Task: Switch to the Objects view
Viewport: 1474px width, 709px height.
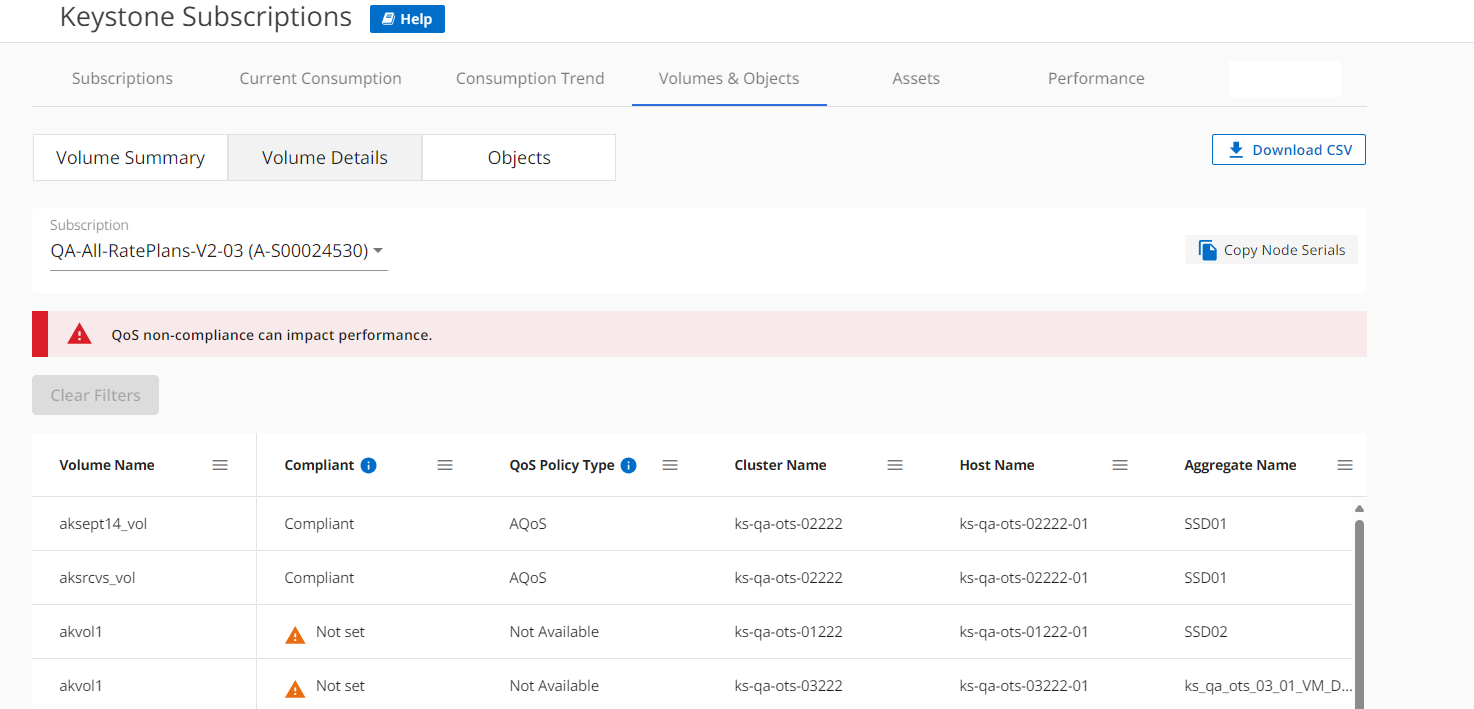Action: tap(519, 158)
